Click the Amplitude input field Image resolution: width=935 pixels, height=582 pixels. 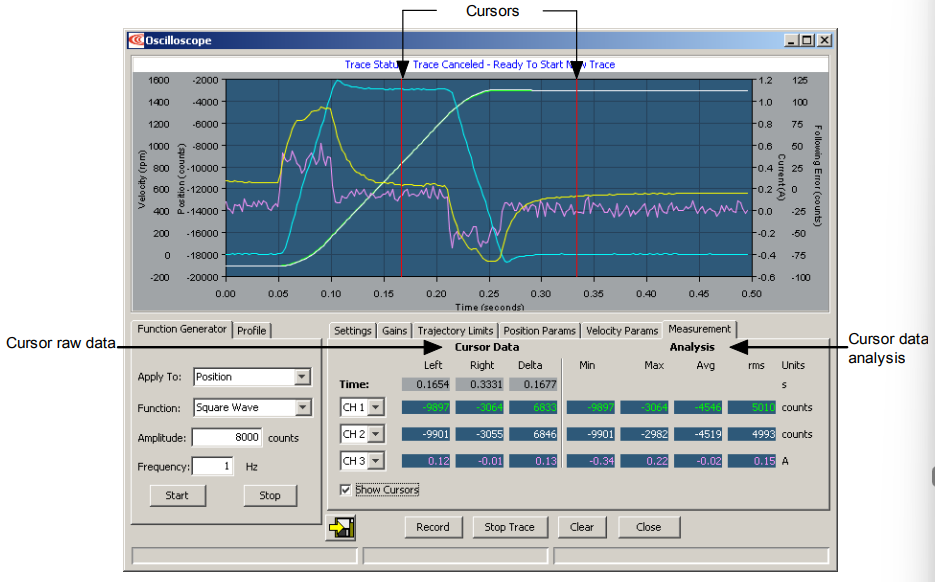coord(227,438)
